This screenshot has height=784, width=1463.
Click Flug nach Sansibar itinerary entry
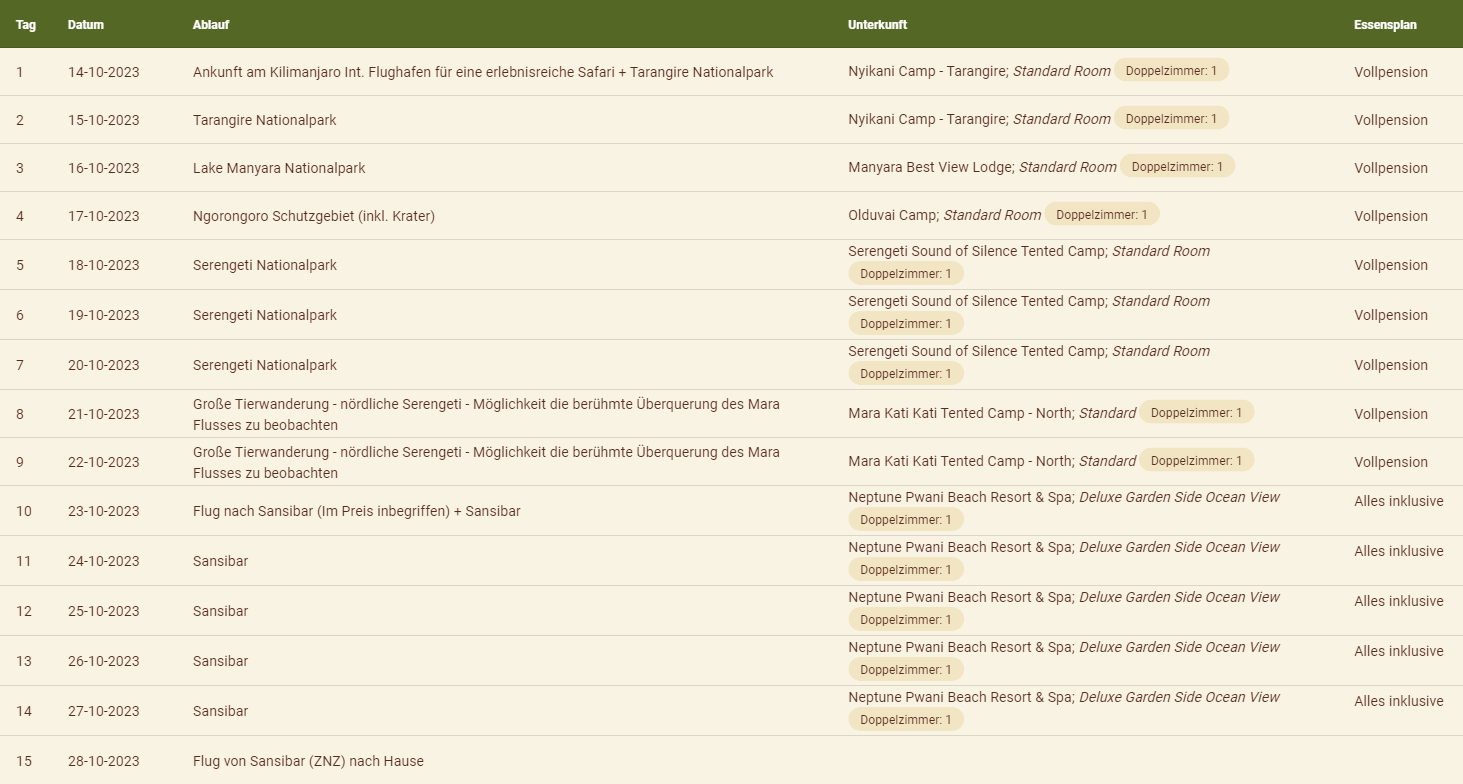(x=356, y=511)
